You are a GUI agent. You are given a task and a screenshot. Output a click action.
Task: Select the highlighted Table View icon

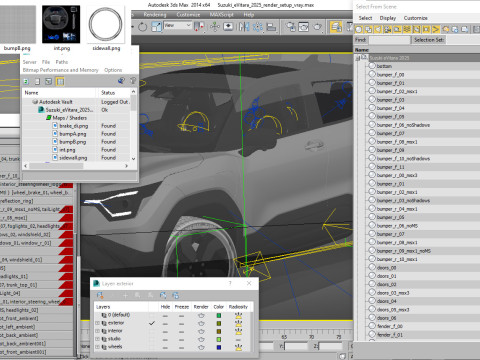pyautogui.click(x=60, y=81)
